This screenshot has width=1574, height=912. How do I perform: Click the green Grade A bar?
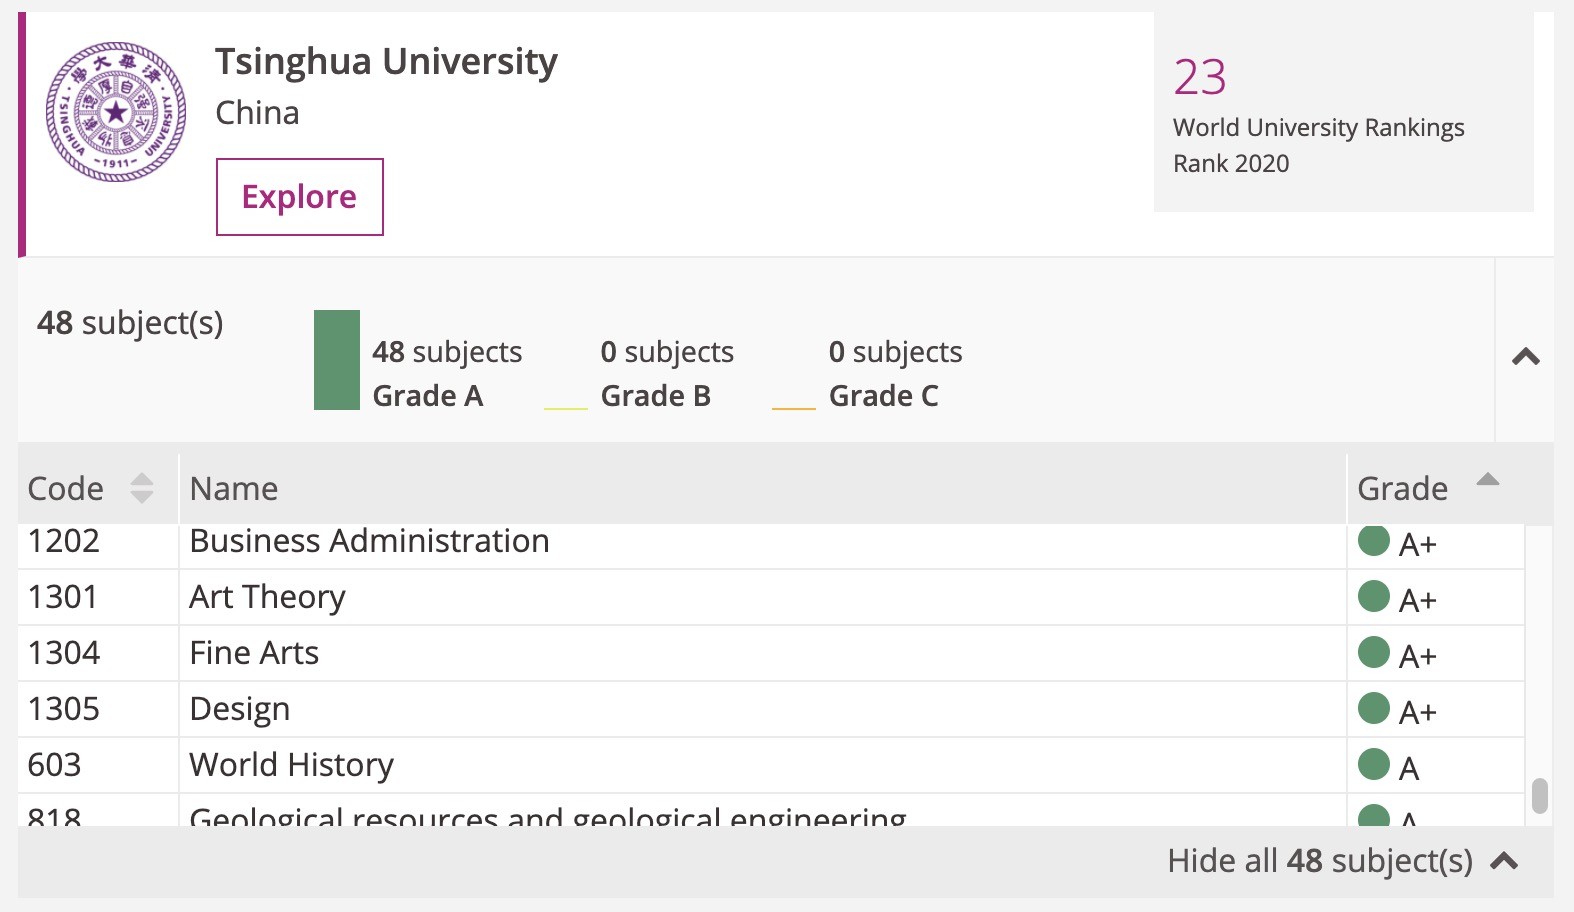(x=337, y=360)
